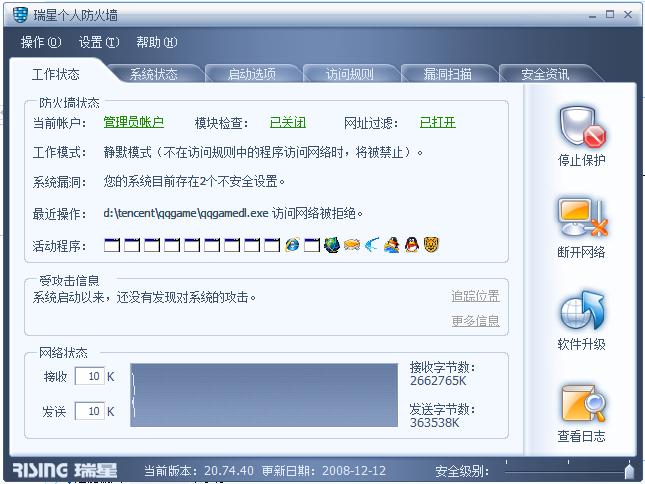
Task: Select the orange flat-shaped active program icon
Action: (352, 245)
